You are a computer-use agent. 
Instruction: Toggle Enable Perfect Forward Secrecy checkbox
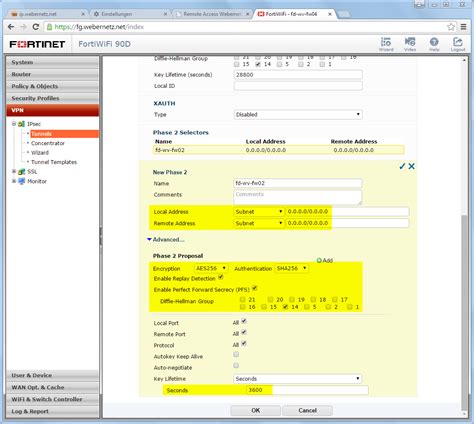(x=255, y=288)
